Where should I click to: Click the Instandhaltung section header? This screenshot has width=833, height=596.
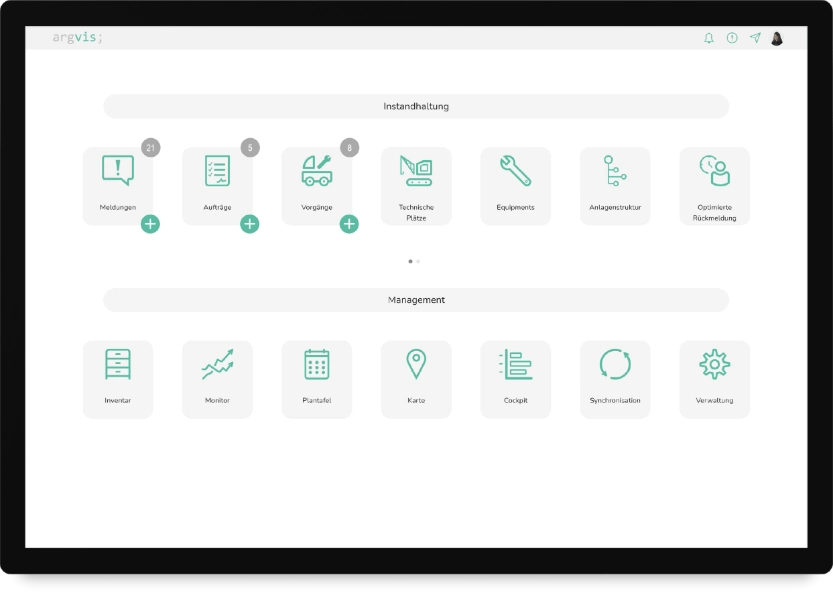[x=416, y=106]
